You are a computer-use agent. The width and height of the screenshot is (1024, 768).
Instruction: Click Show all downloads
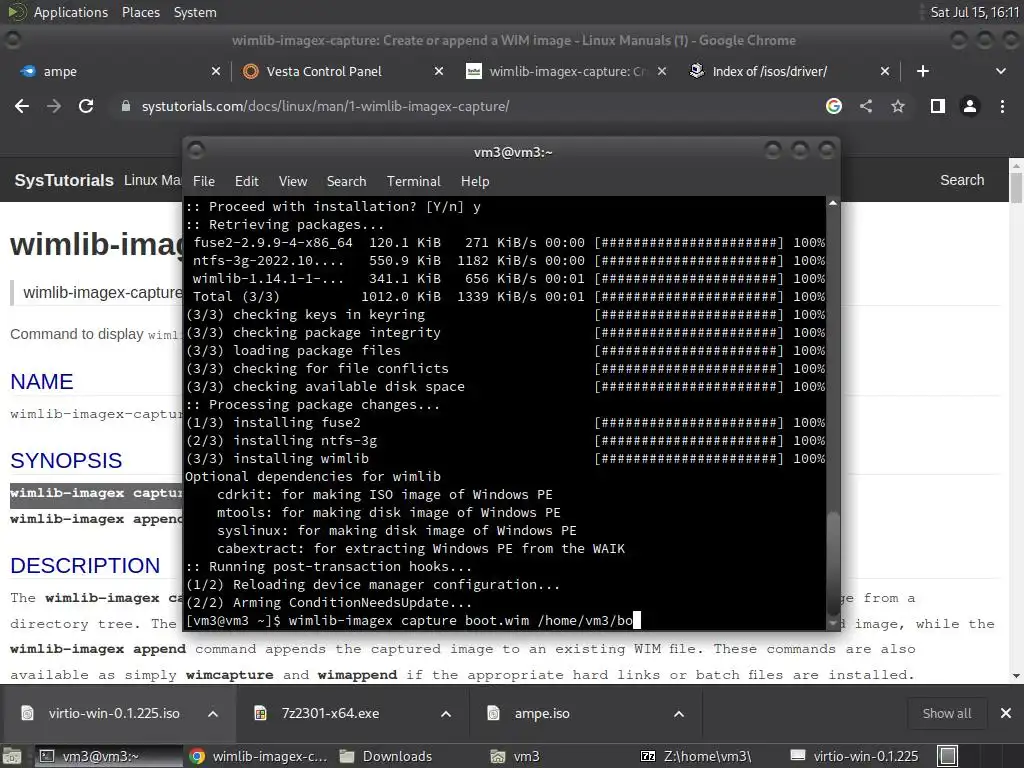(946, 714)
